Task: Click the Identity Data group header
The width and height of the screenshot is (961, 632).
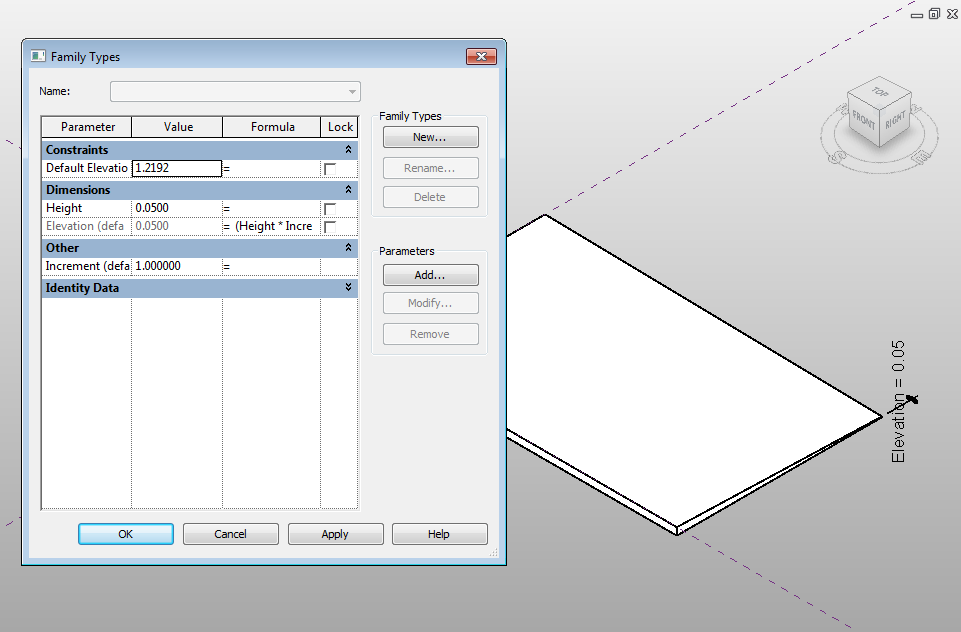Action: coord(200,287)
